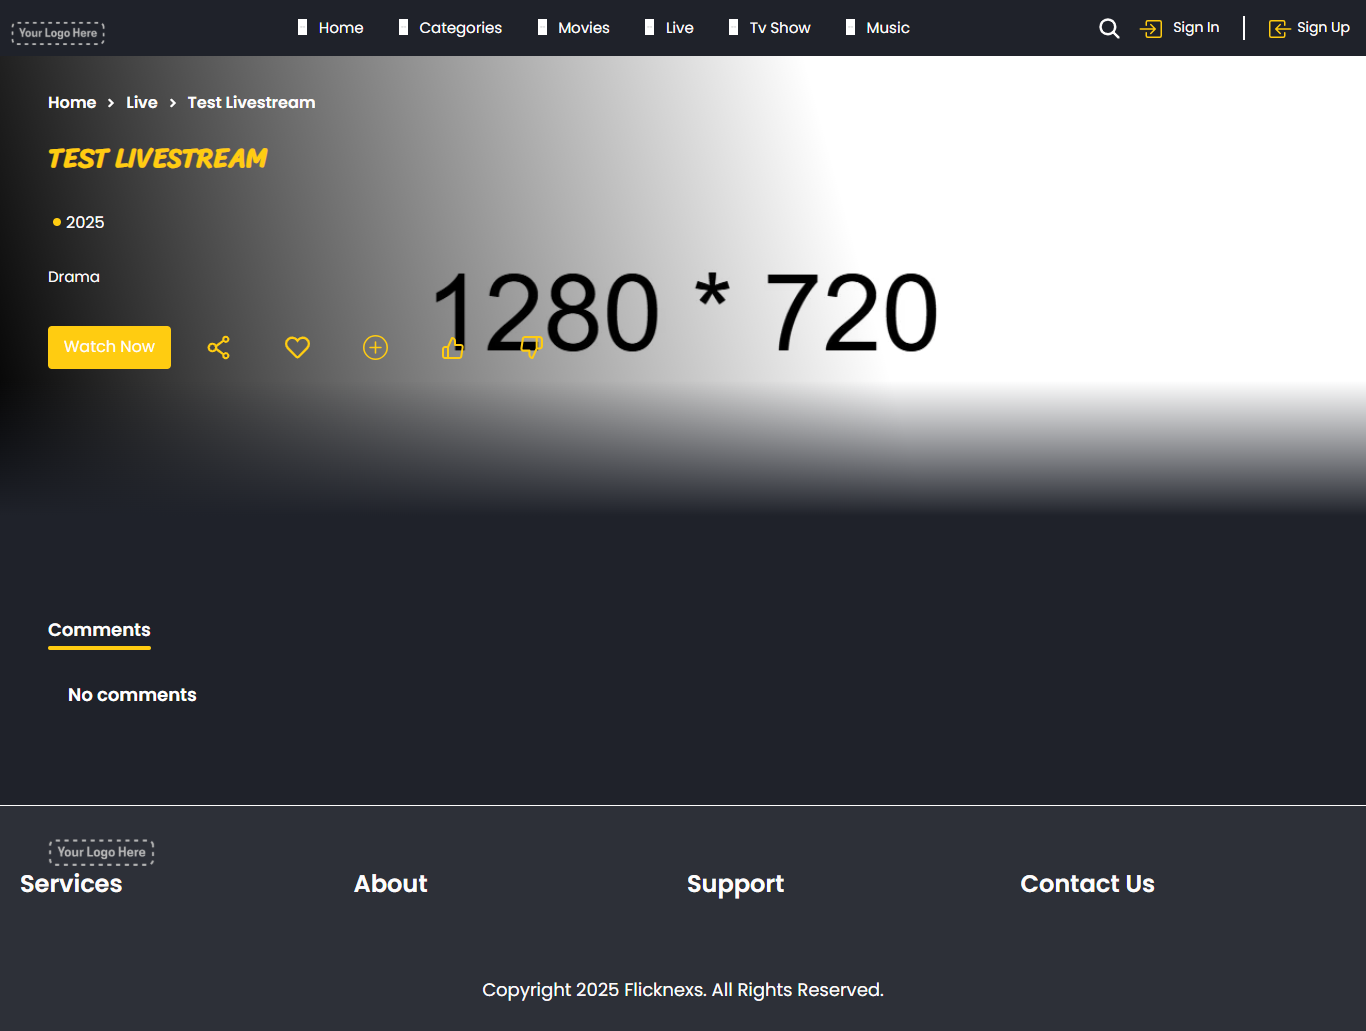Add livestream to favorites with heart icon
This screenshot has height=1031, width=1366.
coord(297,348)
